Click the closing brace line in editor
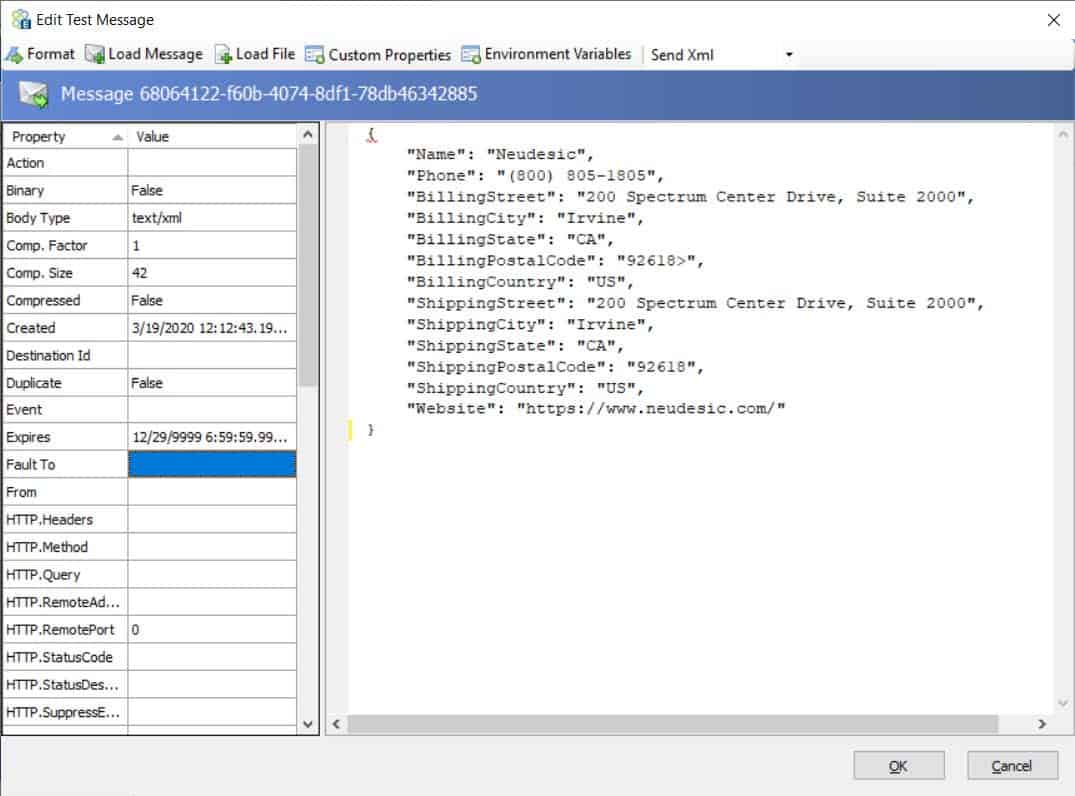Image resolution: width=1075 pixels, height=796 pixels. pos(371,430)
